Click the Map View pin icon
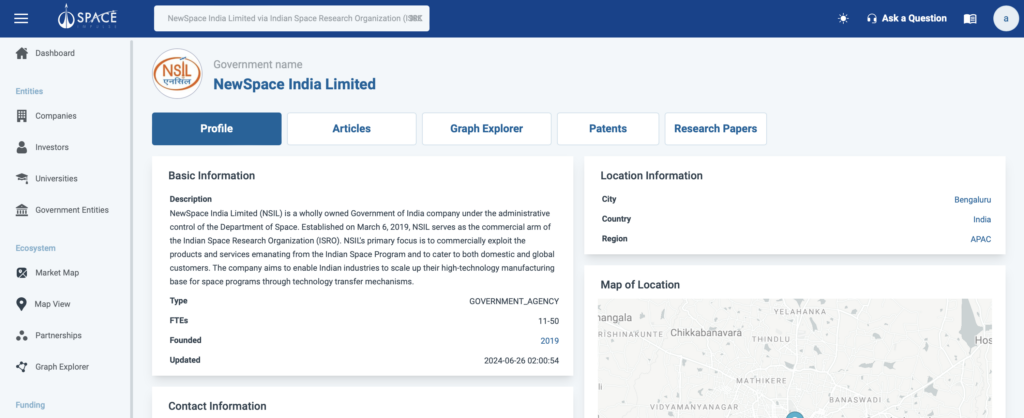 click(22, 304)
